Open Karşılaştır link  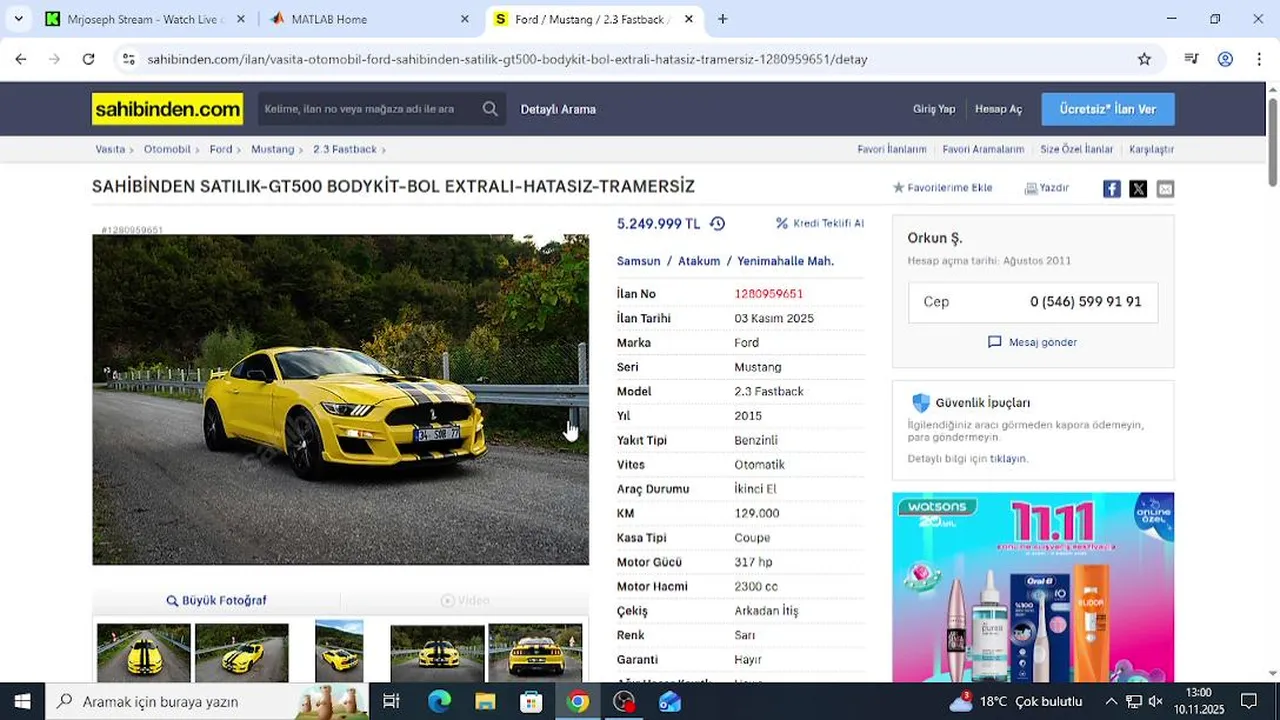(1151, 149)
